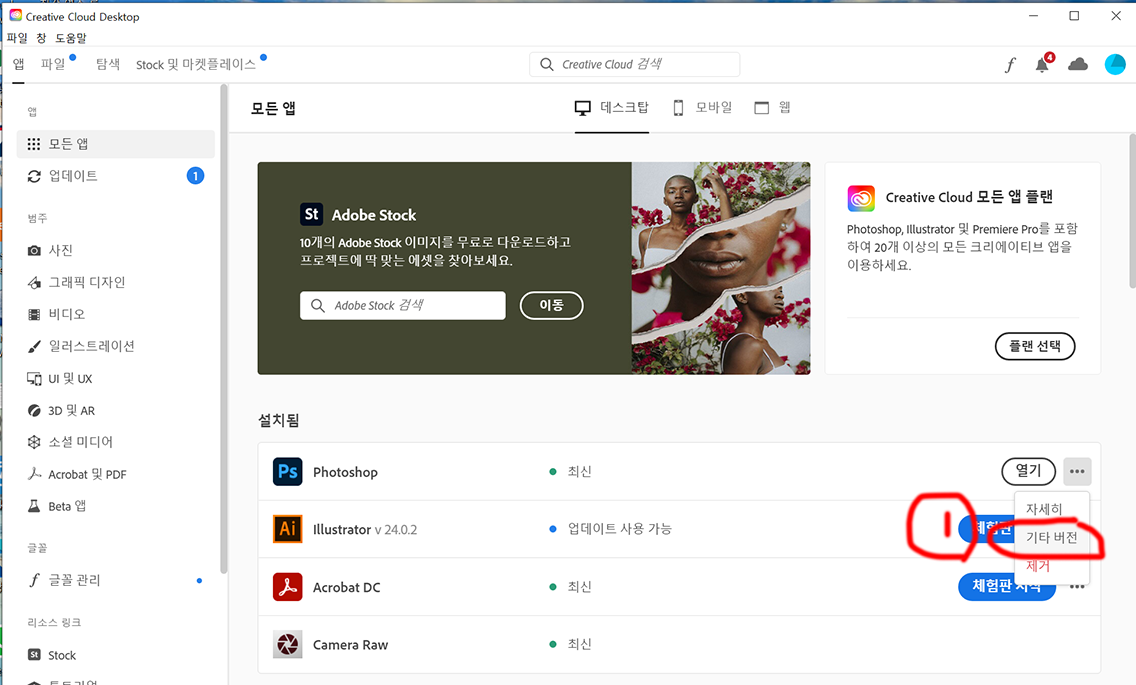Viewport: 1136px width, 685px height.
Task: Open 글꼴 관리 in the sidebar
Action: point(64,580)
